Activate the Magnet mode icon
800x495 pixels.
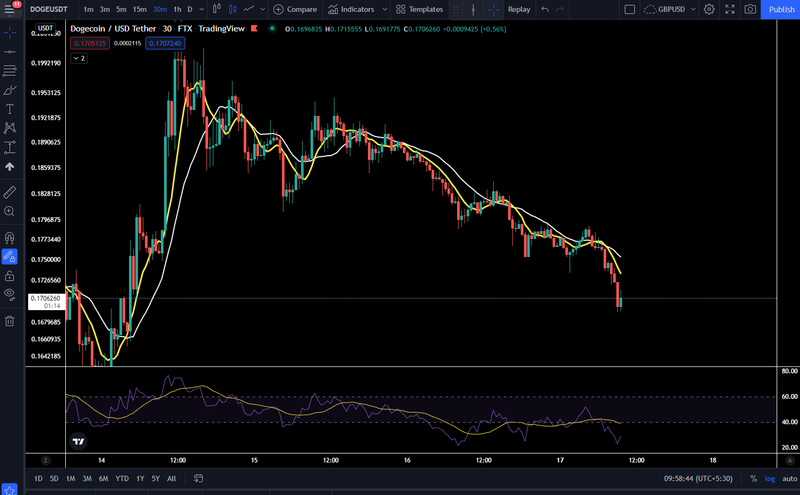pos(9,237)
